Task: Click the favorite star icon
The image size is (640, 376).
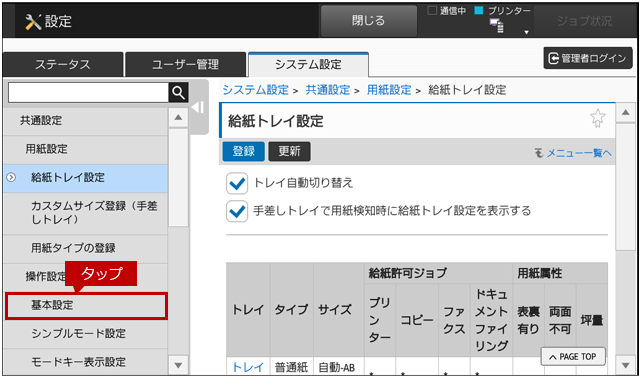Action: [x=598, y=118]
